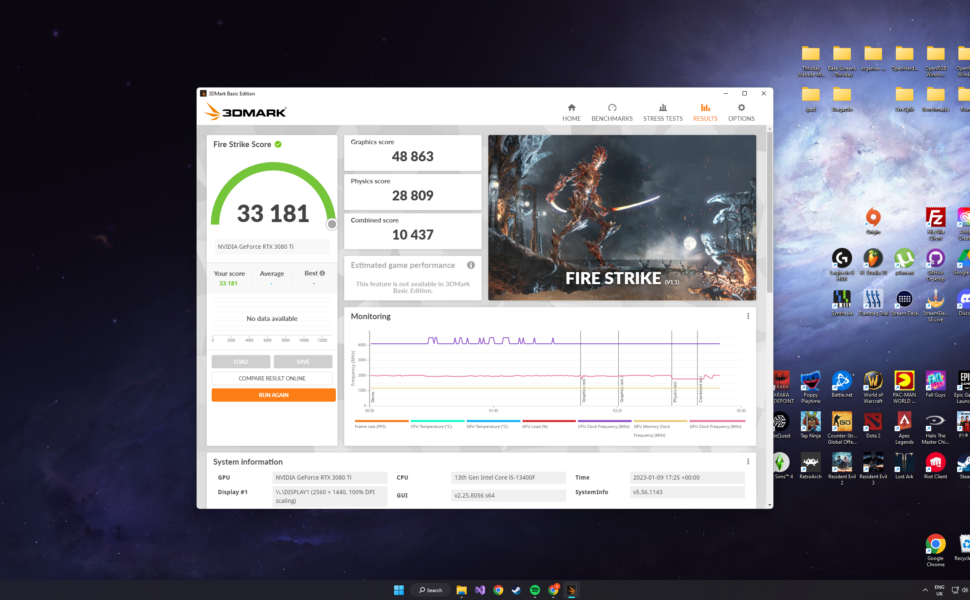The width and height of the screenshot is (970, 600).
Task: Select the Stream Deck desktop shortcut
Action: 904,303
